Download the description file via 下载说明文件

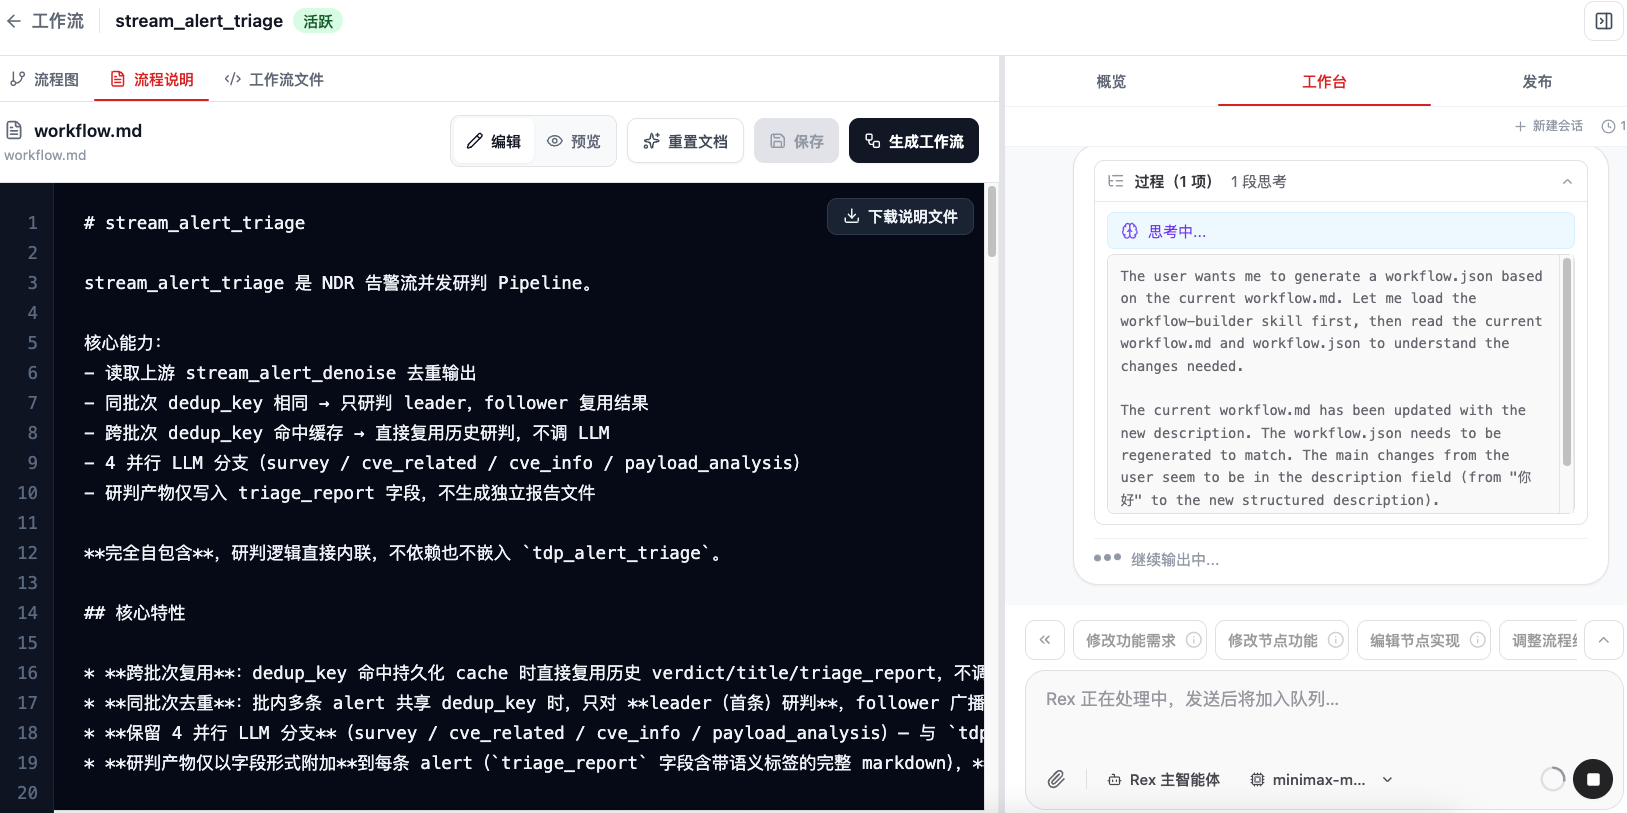900,216
